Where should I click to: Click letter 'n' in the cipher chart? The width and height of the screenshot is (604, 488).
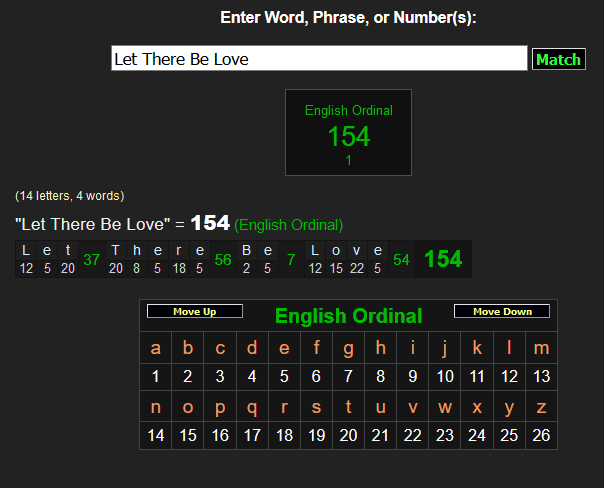point(155,407)
